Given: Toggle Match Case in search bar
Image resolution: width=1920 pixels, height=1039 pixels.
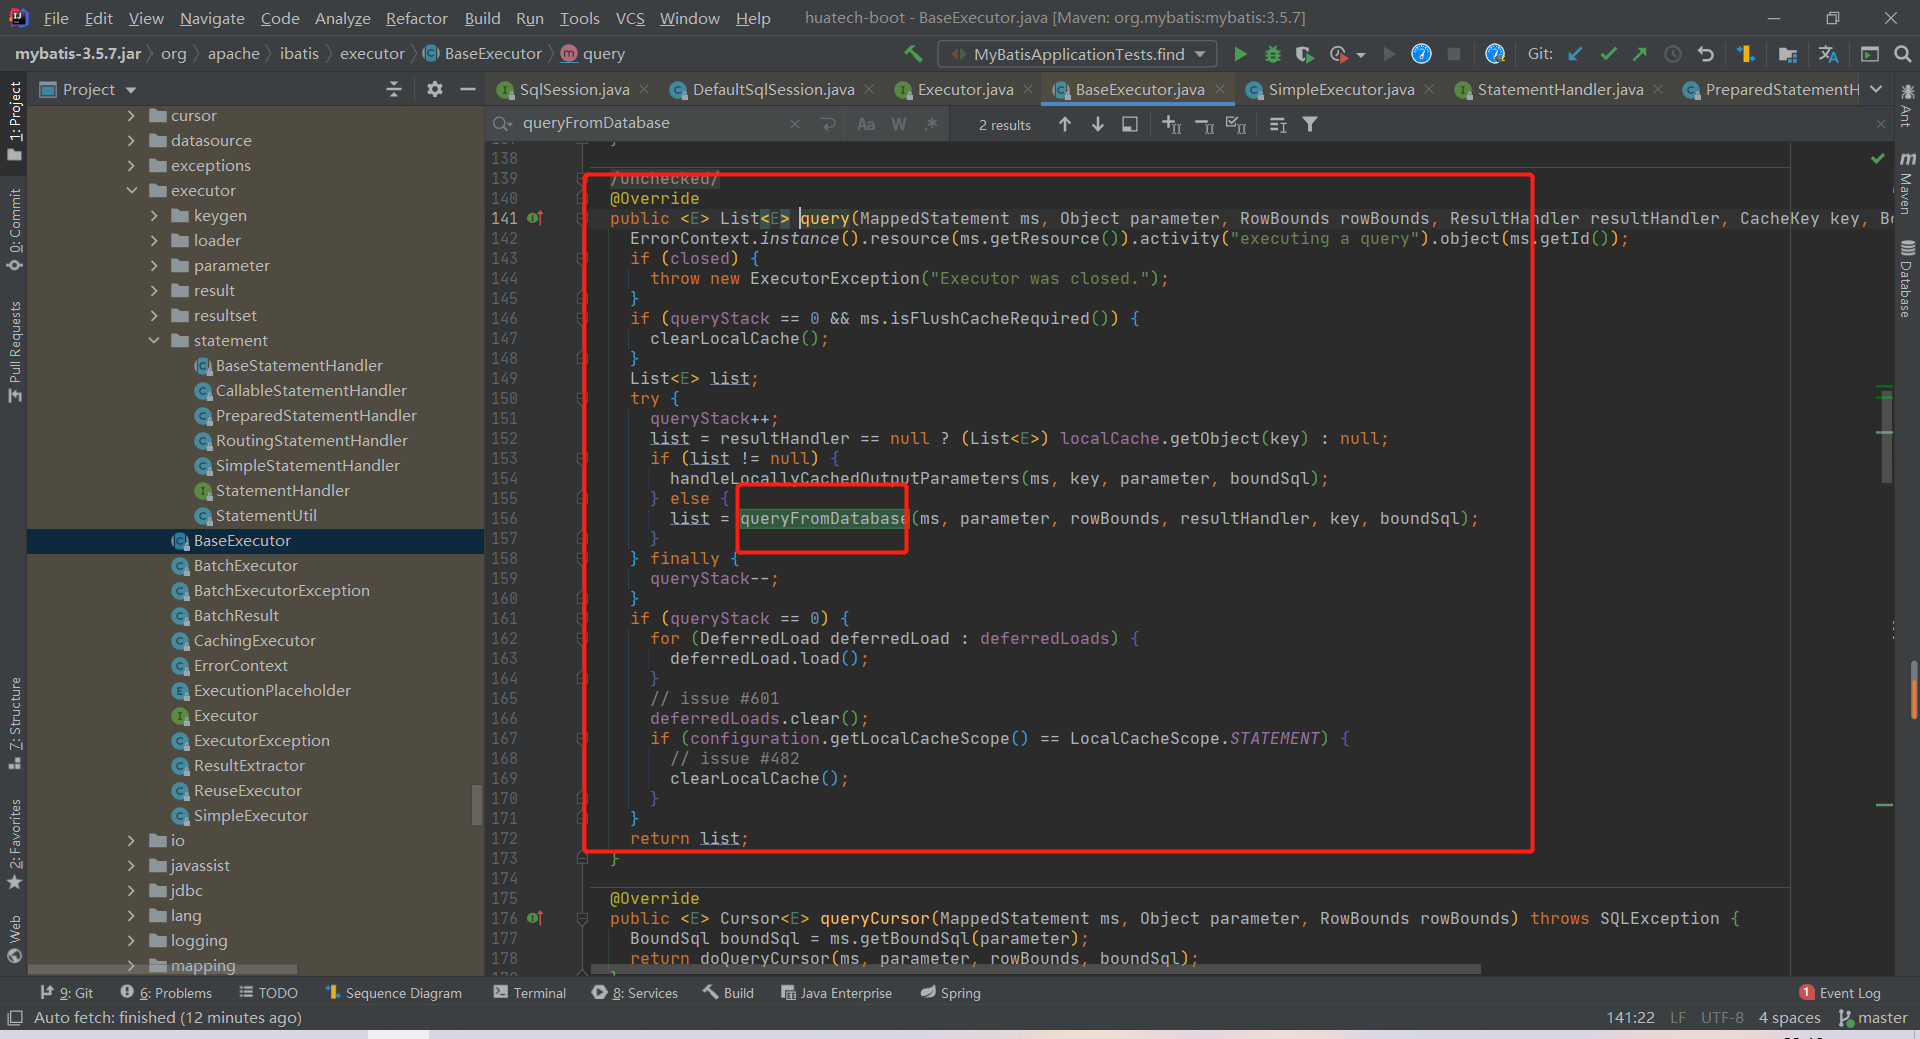Looking at the screenshot, I should pyautogui.click(x=866, y=124).
